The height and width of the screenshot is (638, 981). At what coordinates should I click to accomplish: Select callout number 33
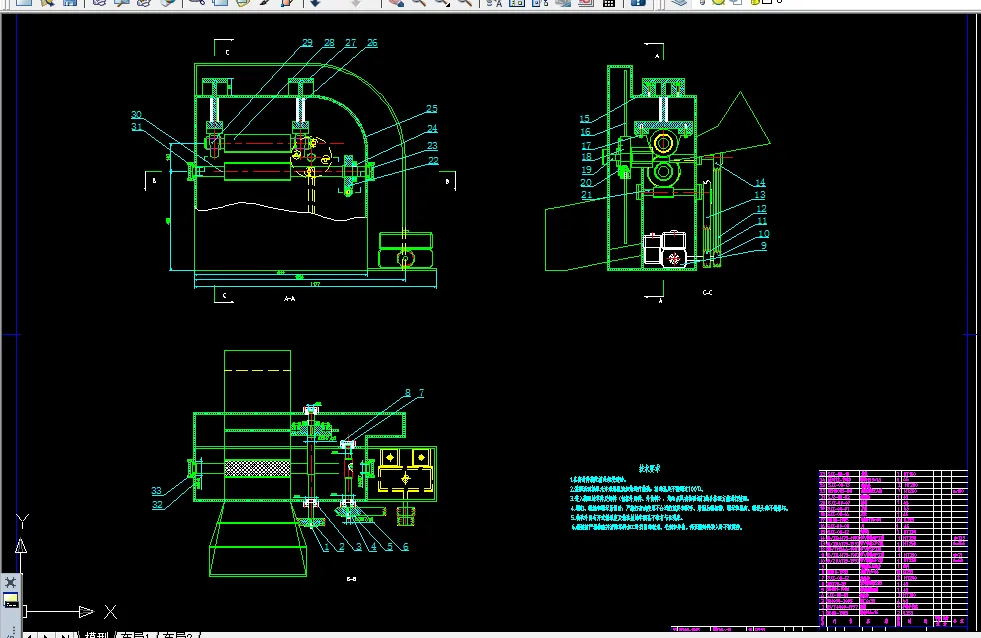156,491
